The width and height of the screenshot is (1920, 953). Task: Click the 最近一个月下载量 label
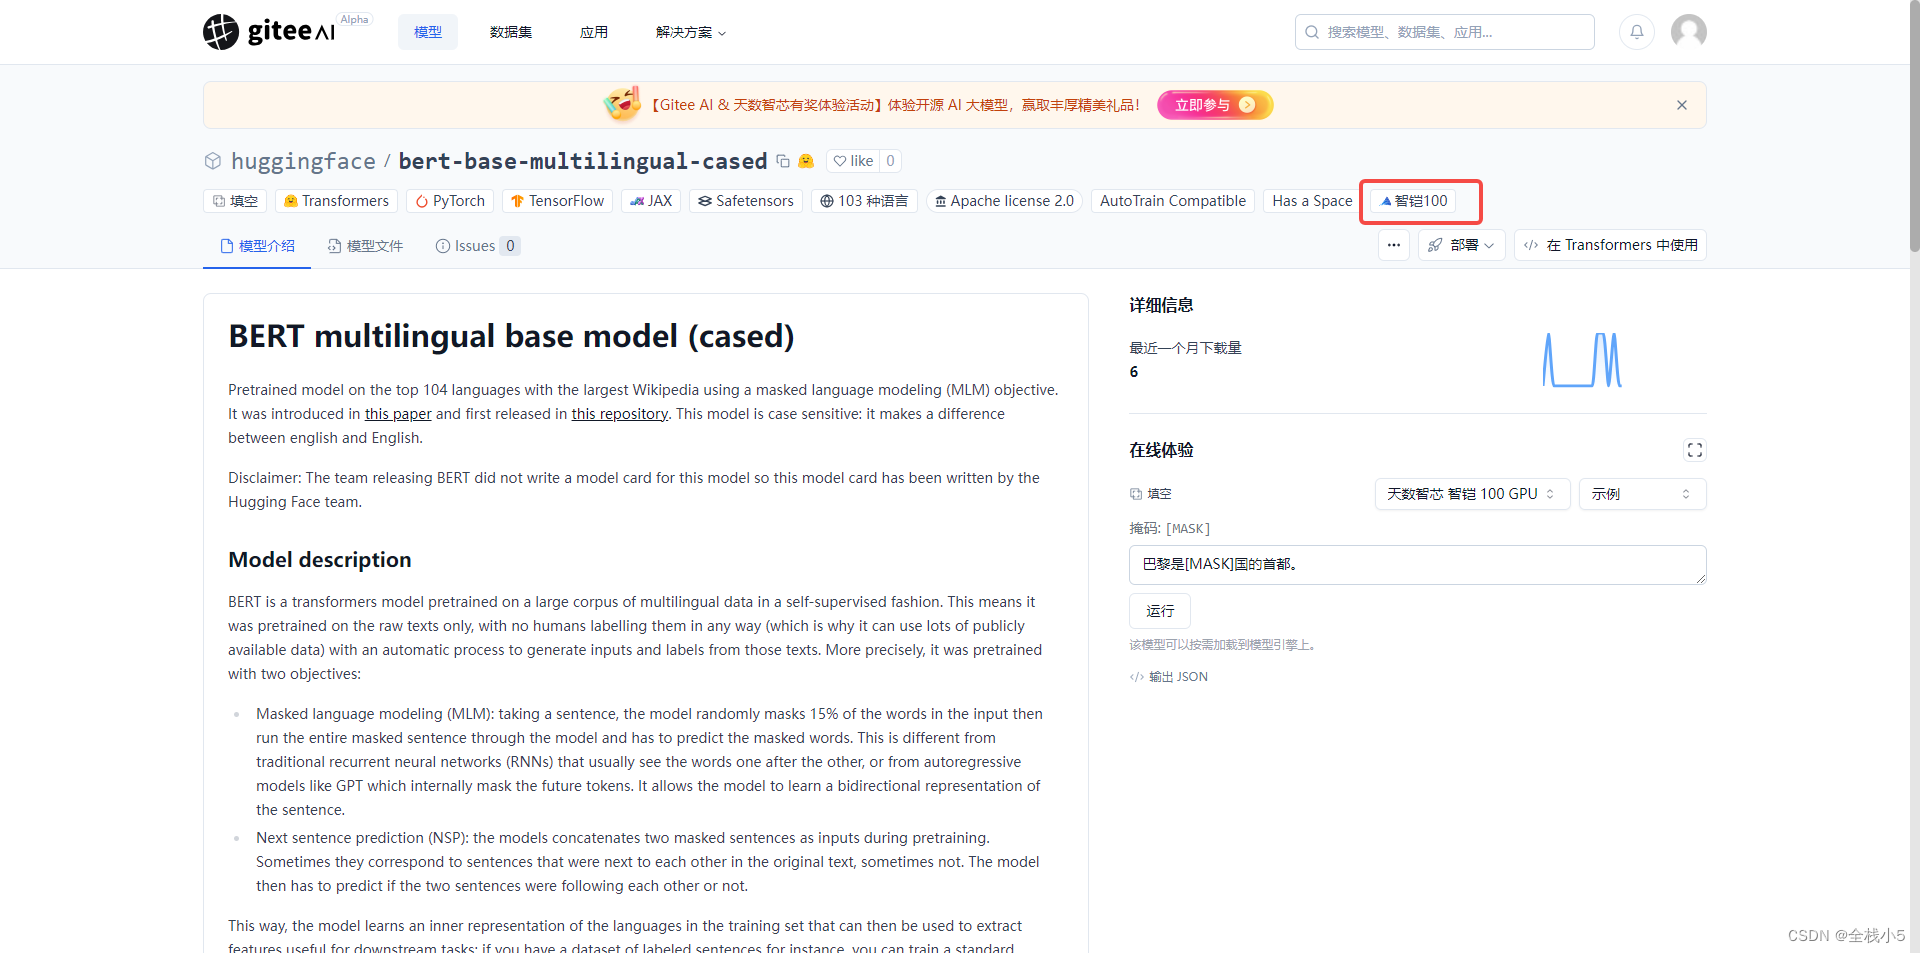point(1185,348)
